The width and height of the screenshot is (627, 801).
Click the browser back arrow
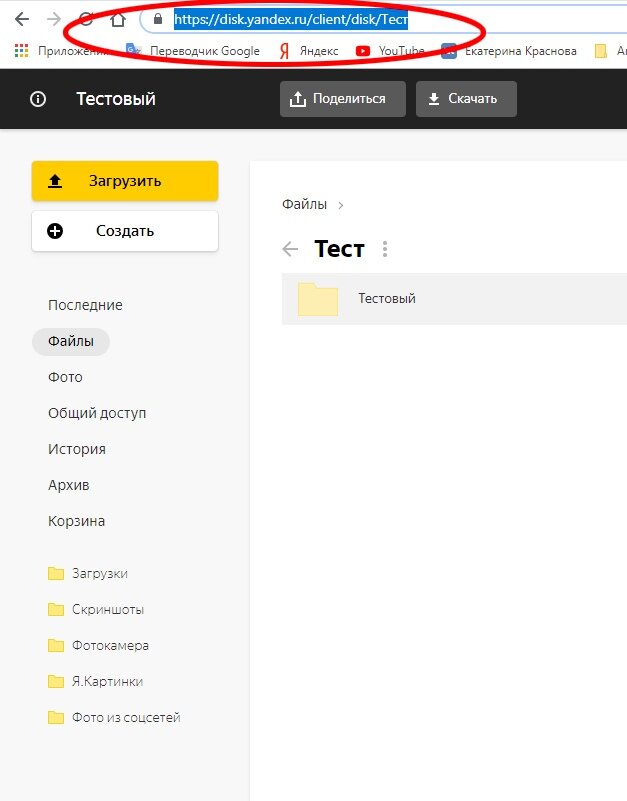[x=22, y=19]
